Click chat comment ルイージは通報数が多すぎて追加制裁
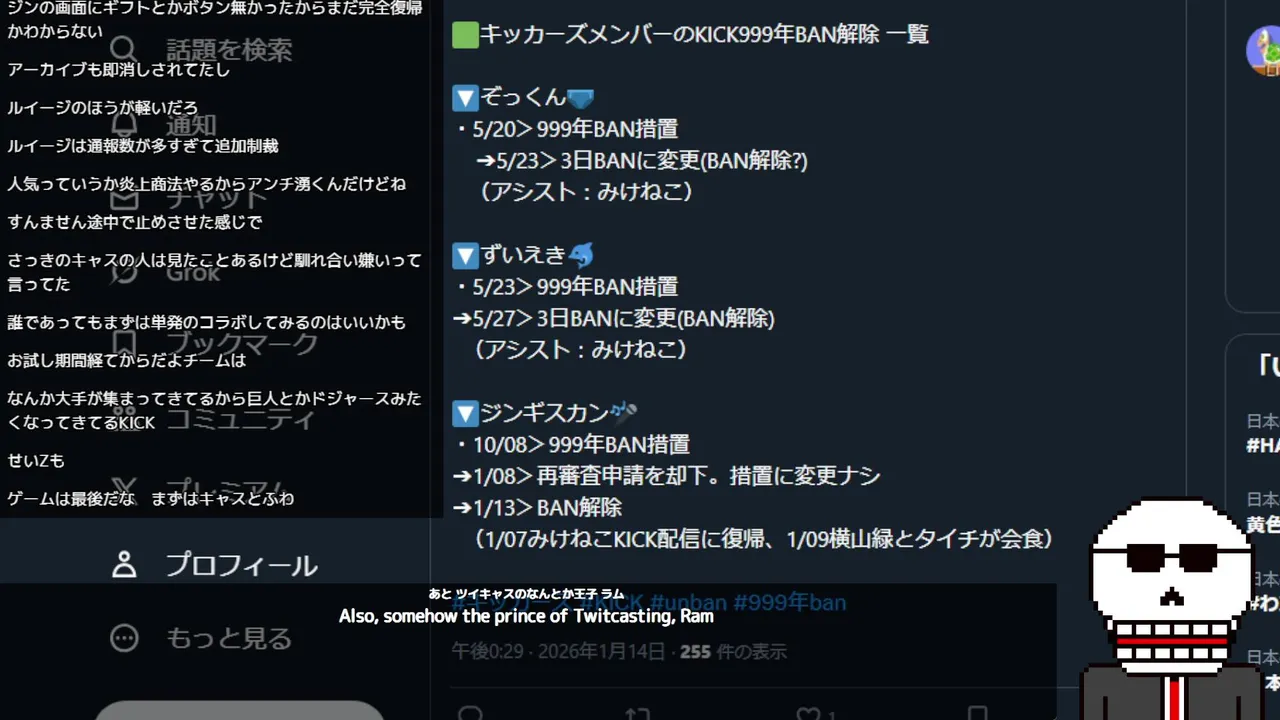This screenshot has width=1280, height=720. pos(142,145)
